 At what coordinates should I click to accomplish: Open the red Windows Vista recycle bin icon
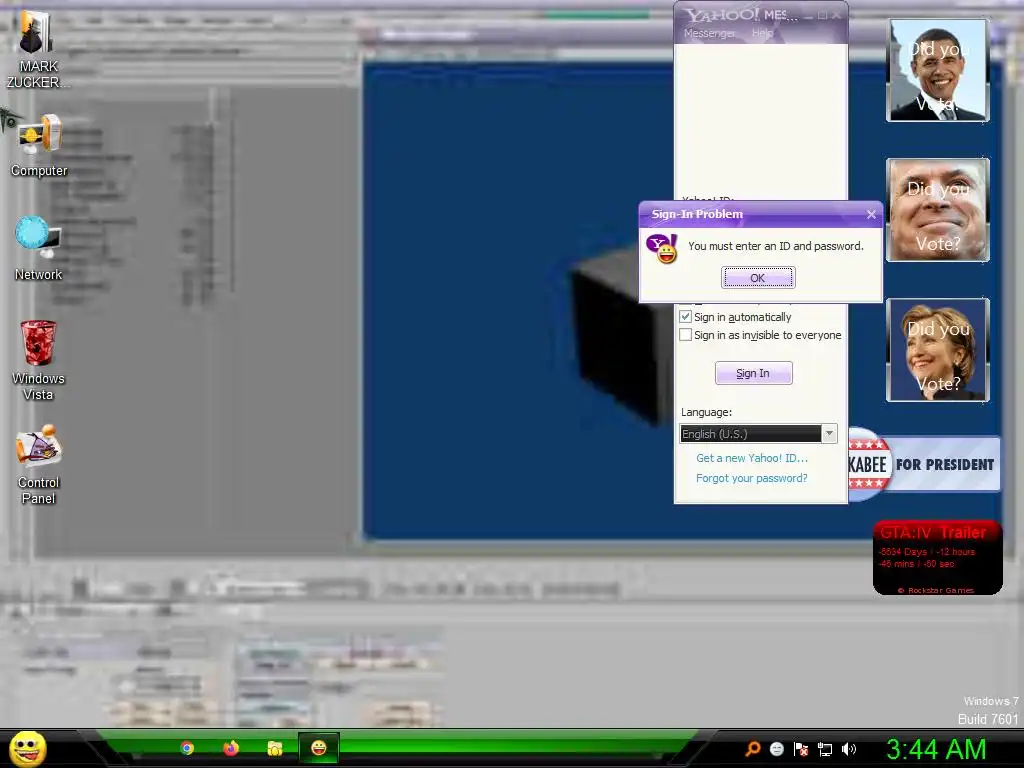[x=38, y=360]
